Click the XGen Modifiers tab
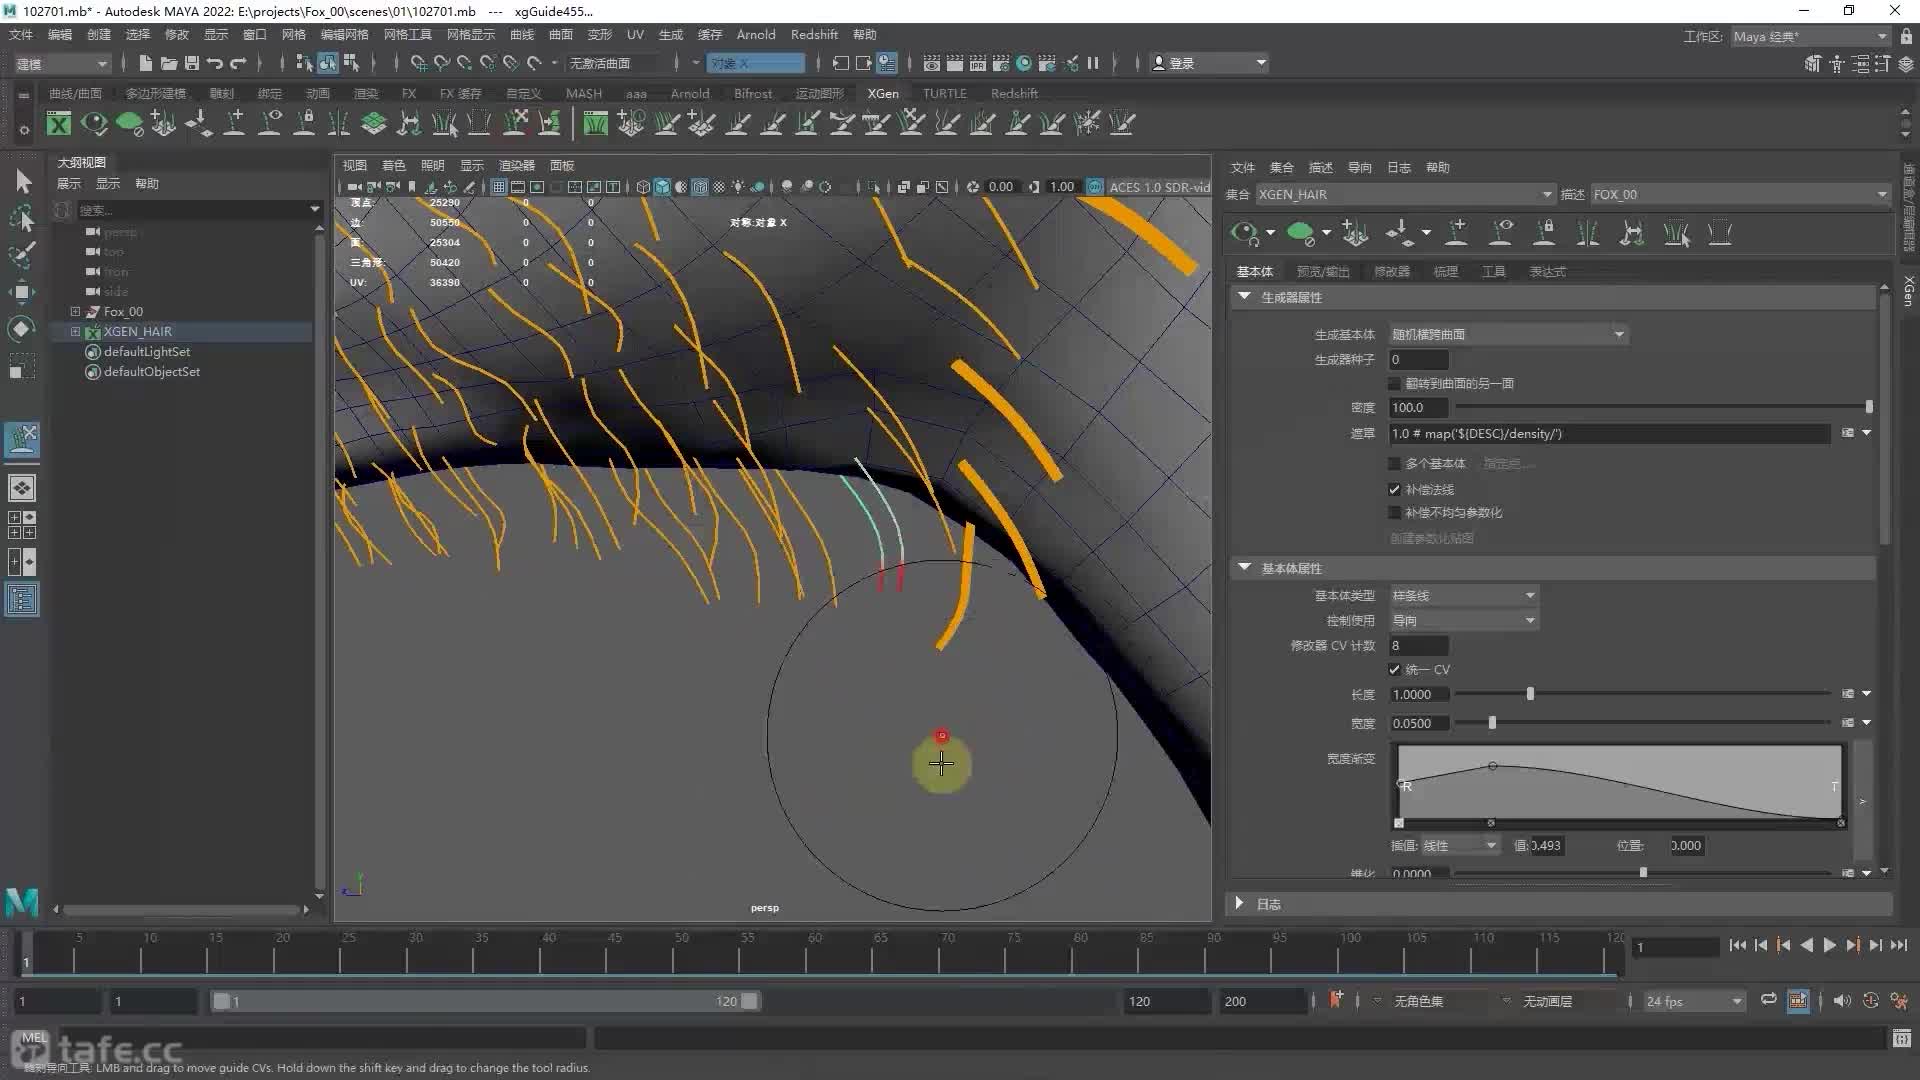1920x1080 pixels. (x=1392, y=272)
